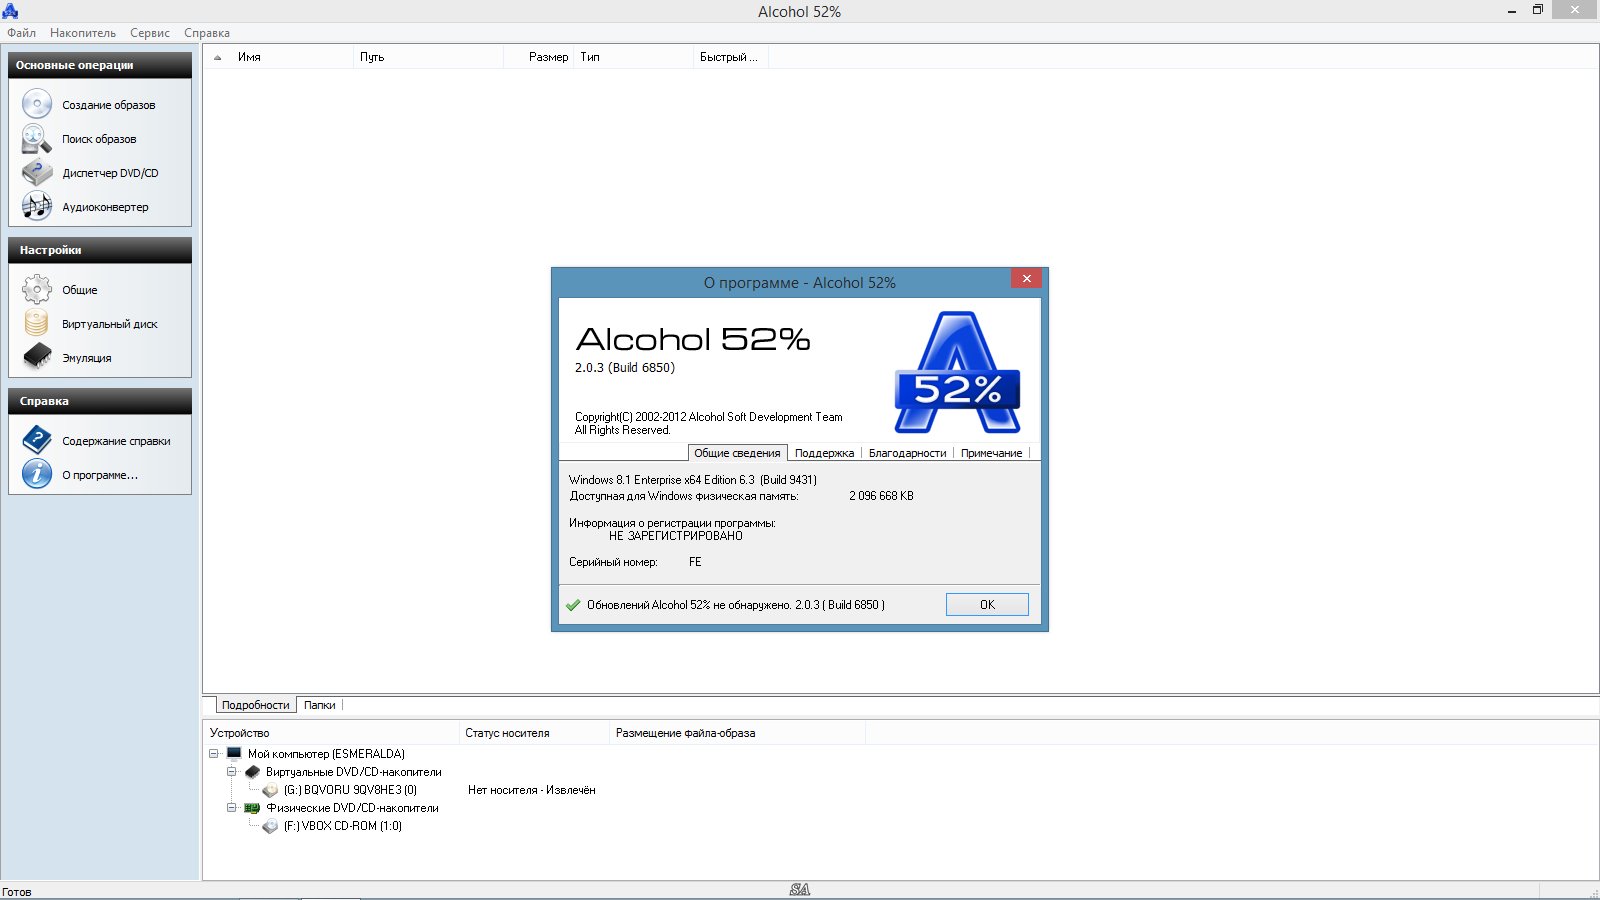Open Виртуальный диск settings link
Viewport: 1600px width, 900px height.
(110, 324)
